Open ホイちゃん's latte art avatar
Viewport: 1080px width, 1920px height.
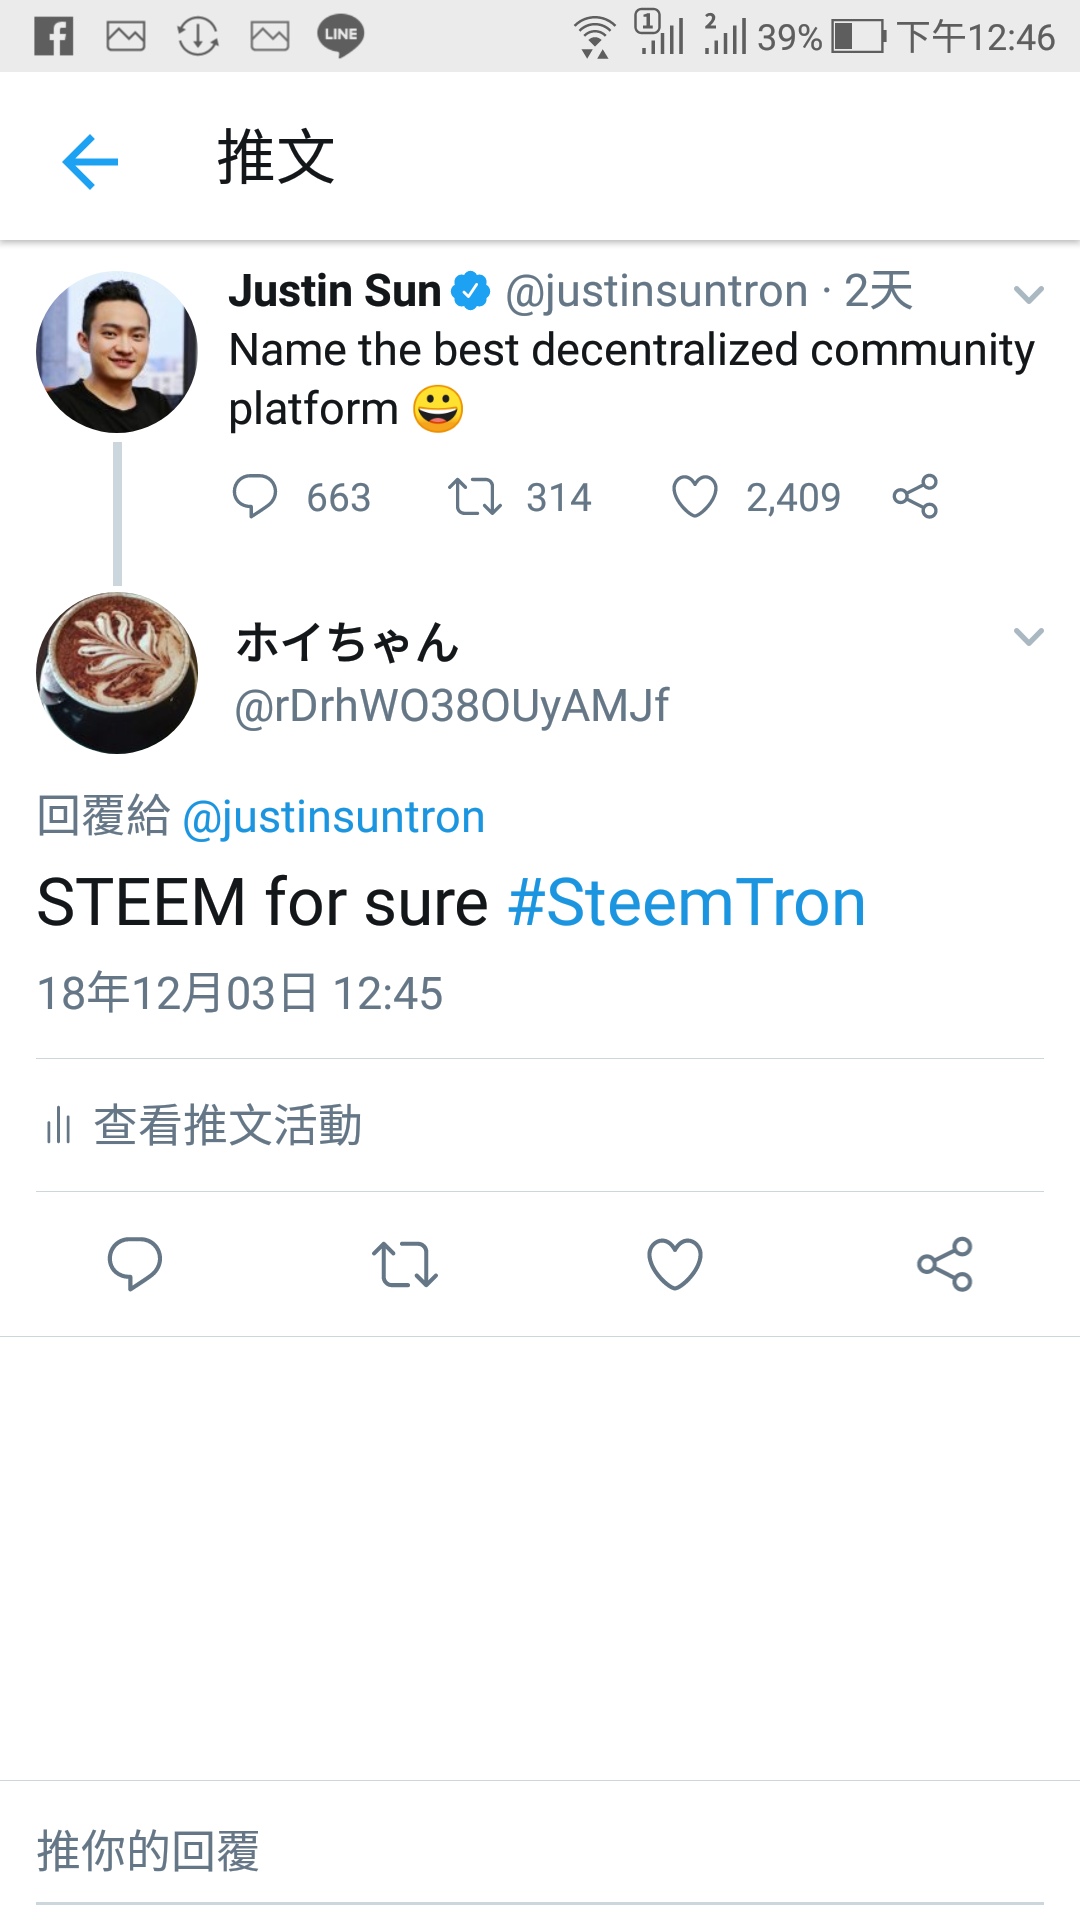click(x=117, y=673)
